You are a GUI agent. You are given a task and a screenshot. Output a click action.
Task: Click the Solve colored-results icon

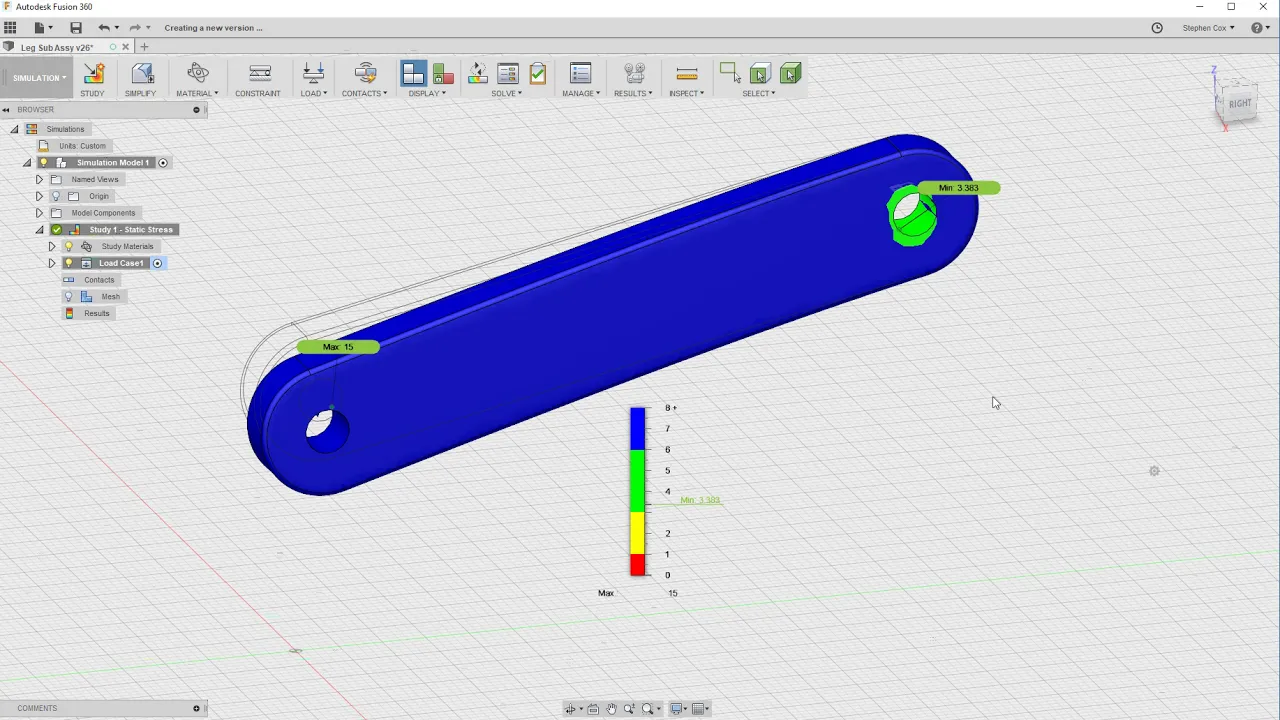tap(477, 73)
